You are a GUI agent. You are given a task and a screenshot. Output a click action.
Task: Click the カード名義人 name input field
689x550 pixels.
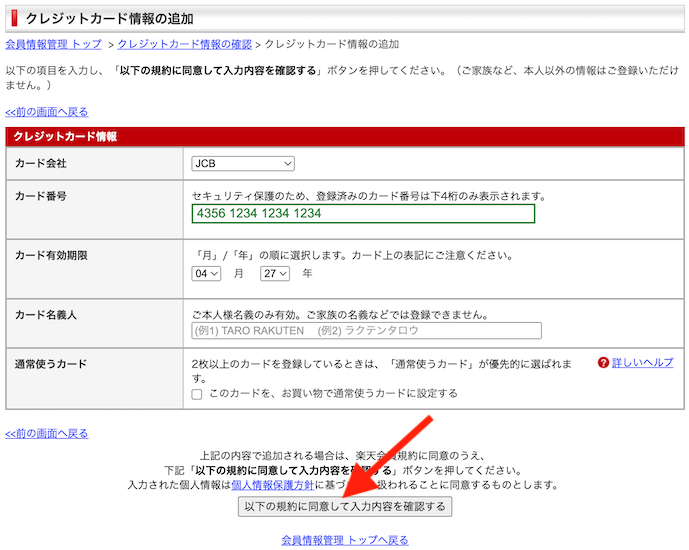[366, 331]
